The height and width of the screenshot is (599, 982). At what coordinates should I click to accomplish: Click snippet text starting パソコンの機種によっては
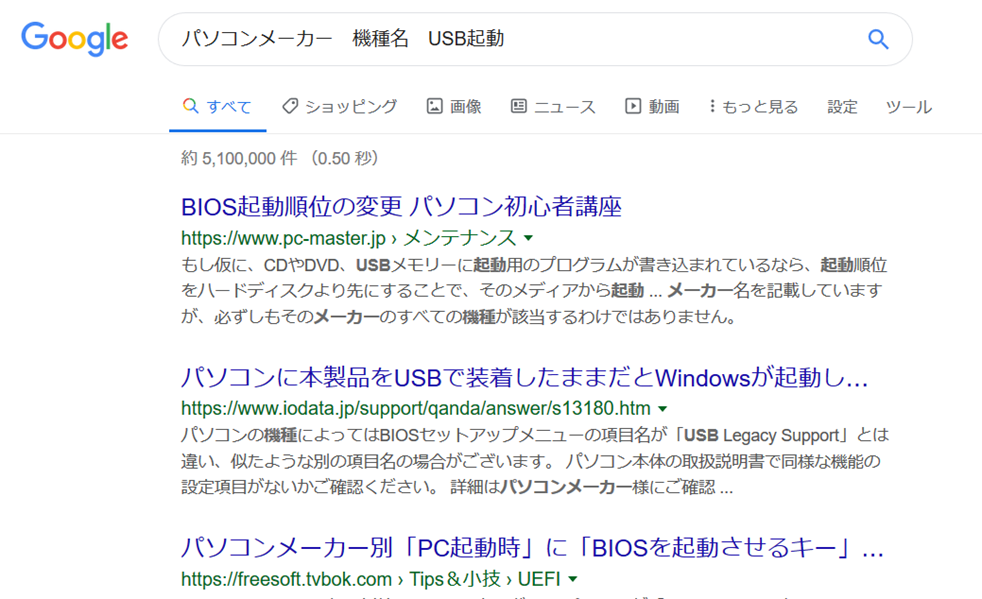535,461
